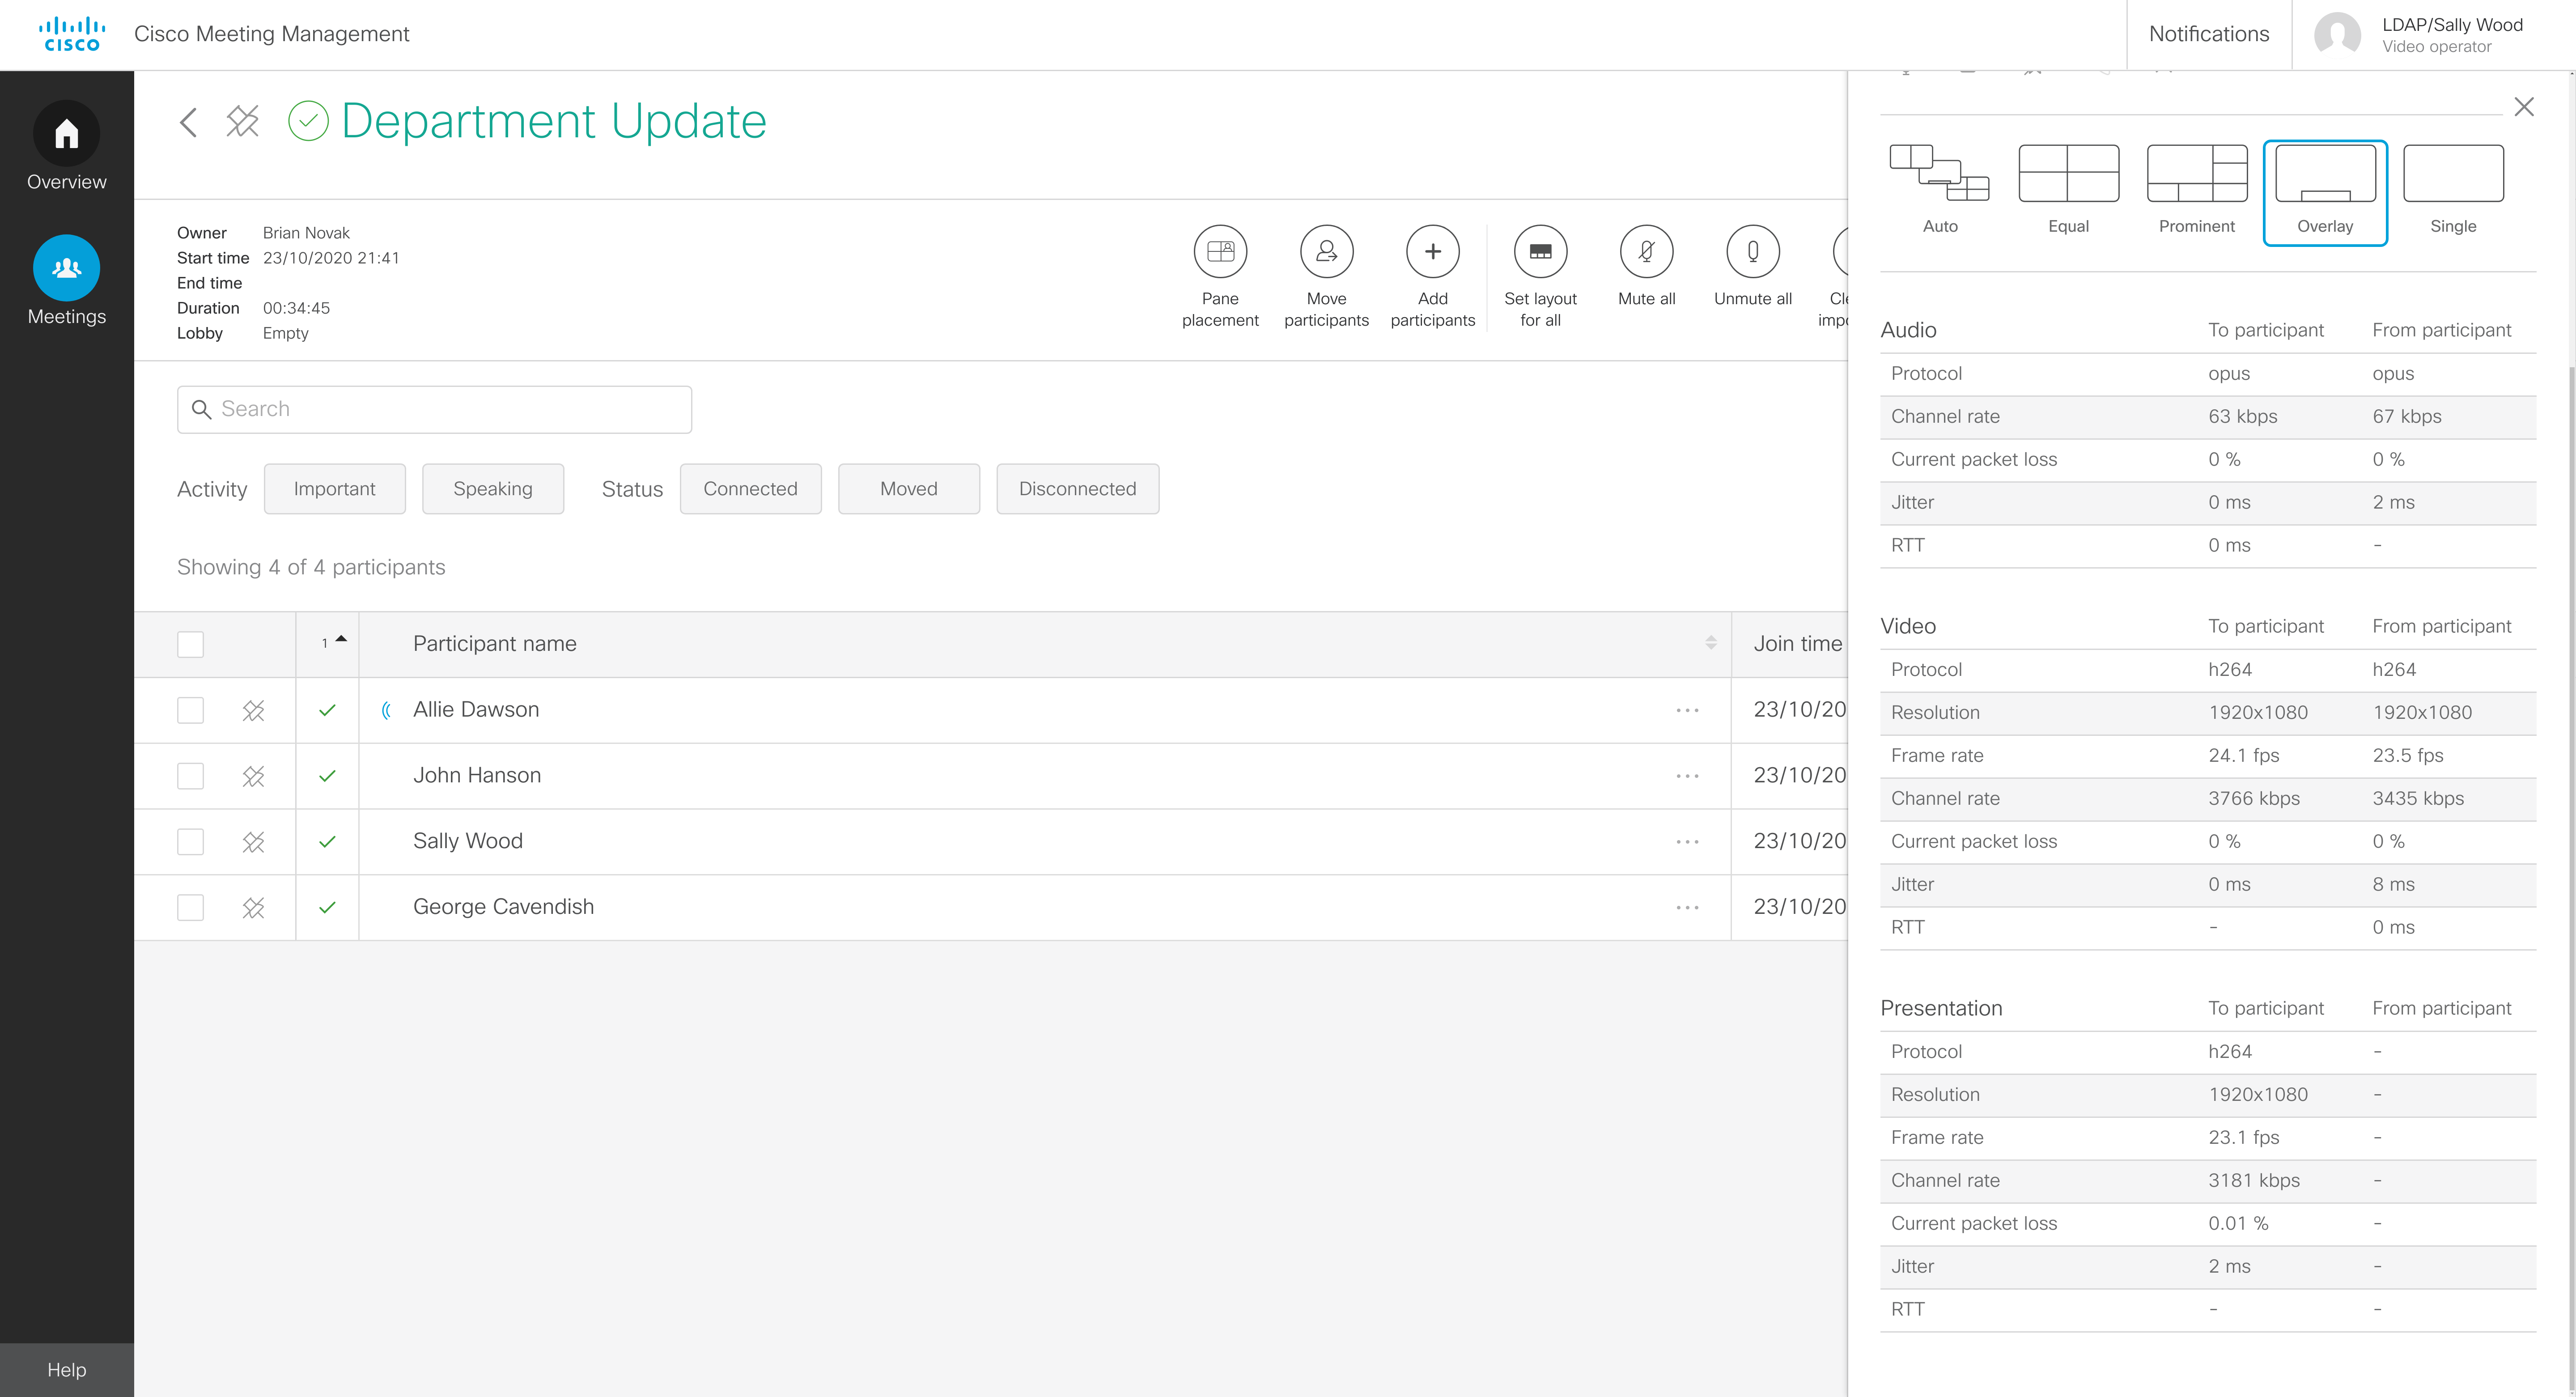Select the Single layout option
Viewport: 2576px width, 1397px height.
click(x=2452, y=190)
